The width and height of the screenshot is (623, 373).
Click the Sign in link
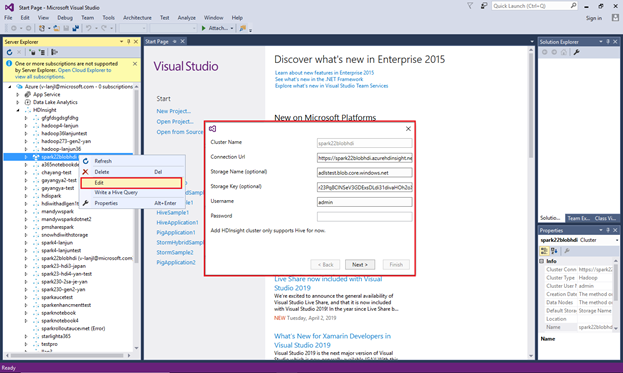click(x=594, y=18)
